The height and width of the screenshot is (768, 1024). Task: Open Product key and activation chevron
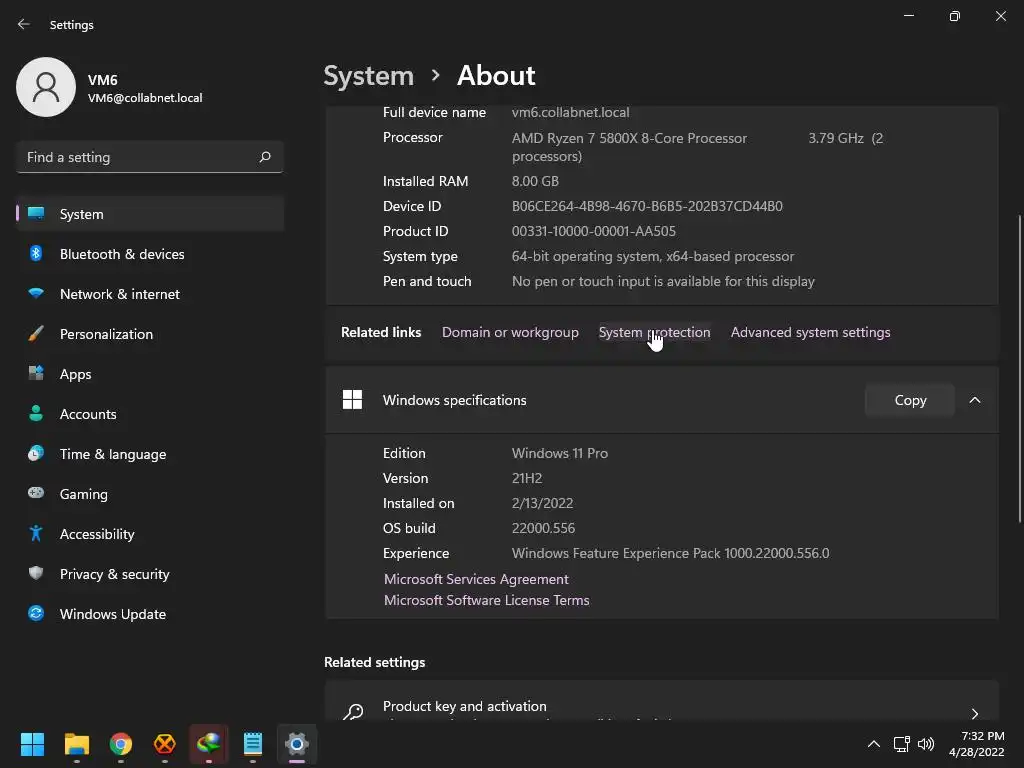(974, 714)
